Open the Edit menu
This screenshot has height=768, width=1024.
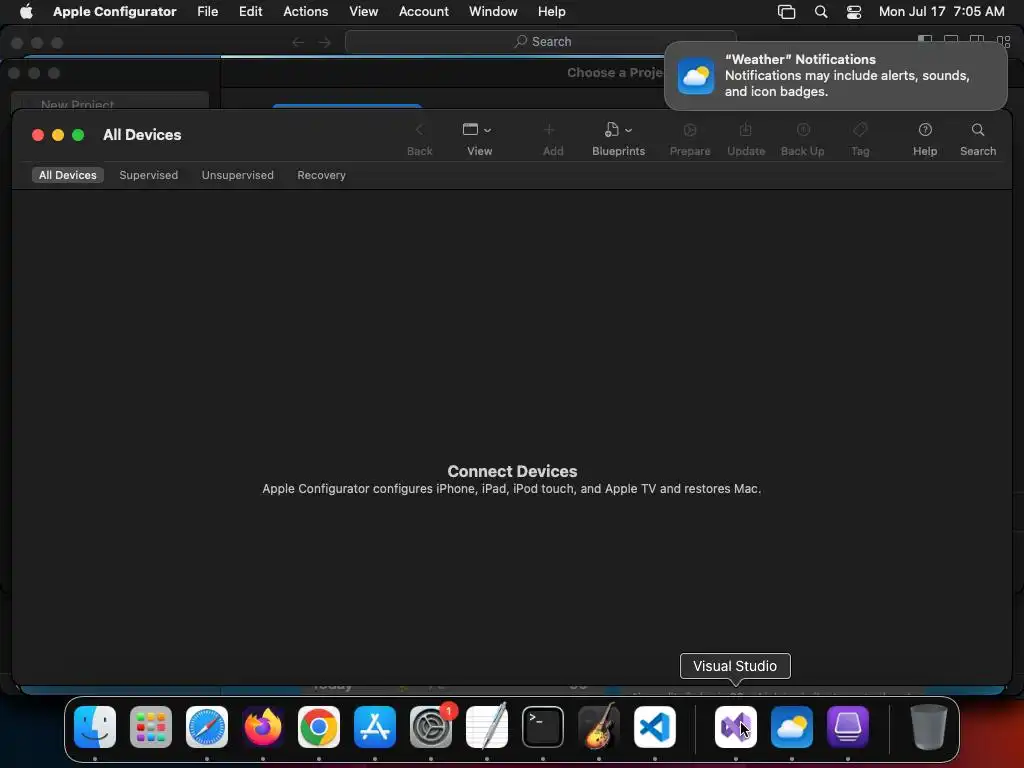[250, 11]
